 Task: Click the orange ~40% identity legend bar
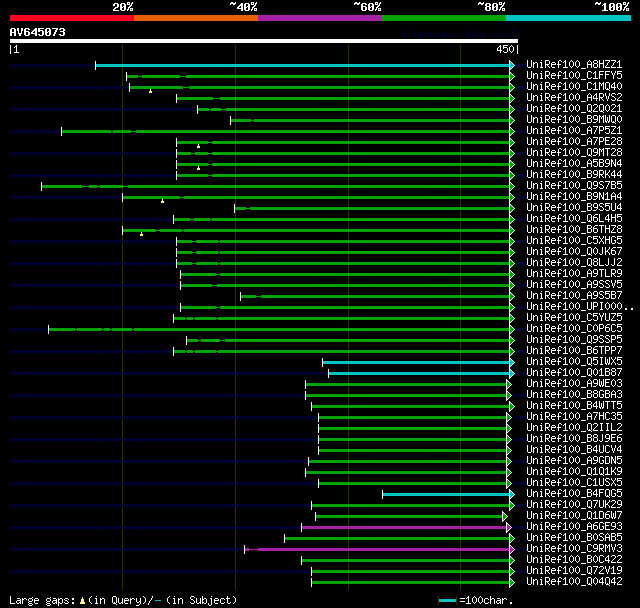click(196, 18)
